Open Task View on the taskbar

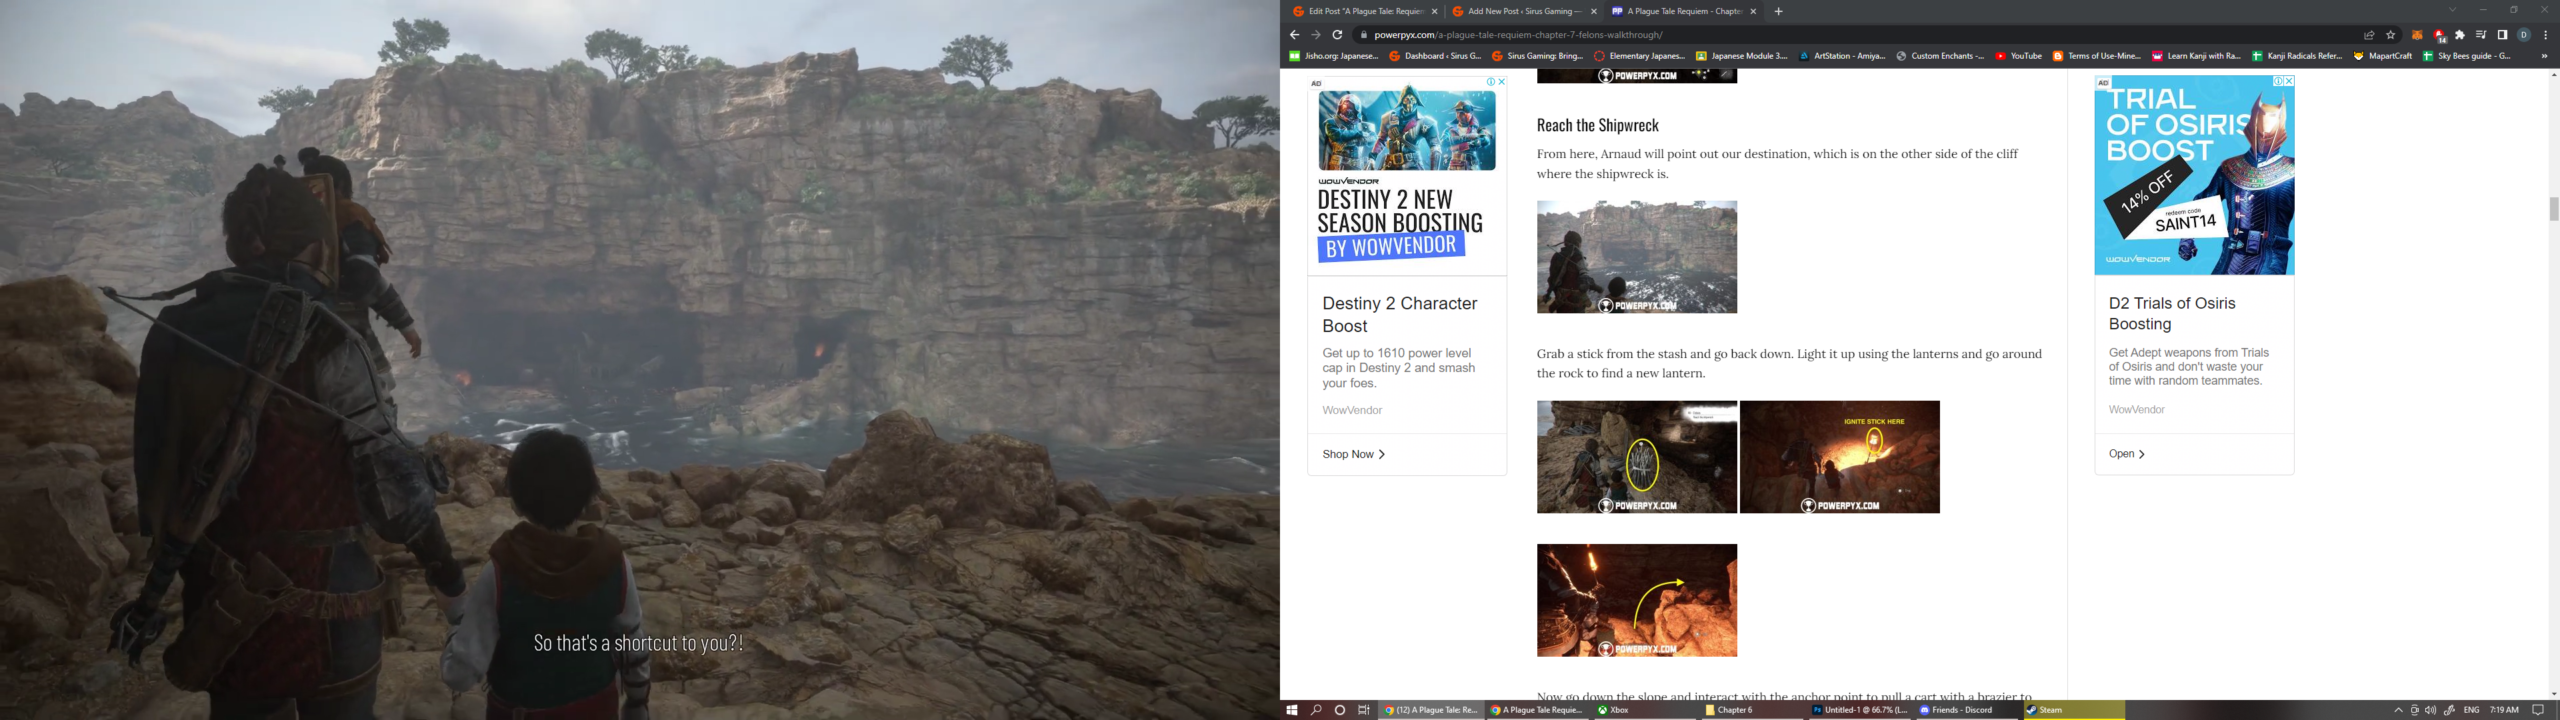(x=1364, y=710)
